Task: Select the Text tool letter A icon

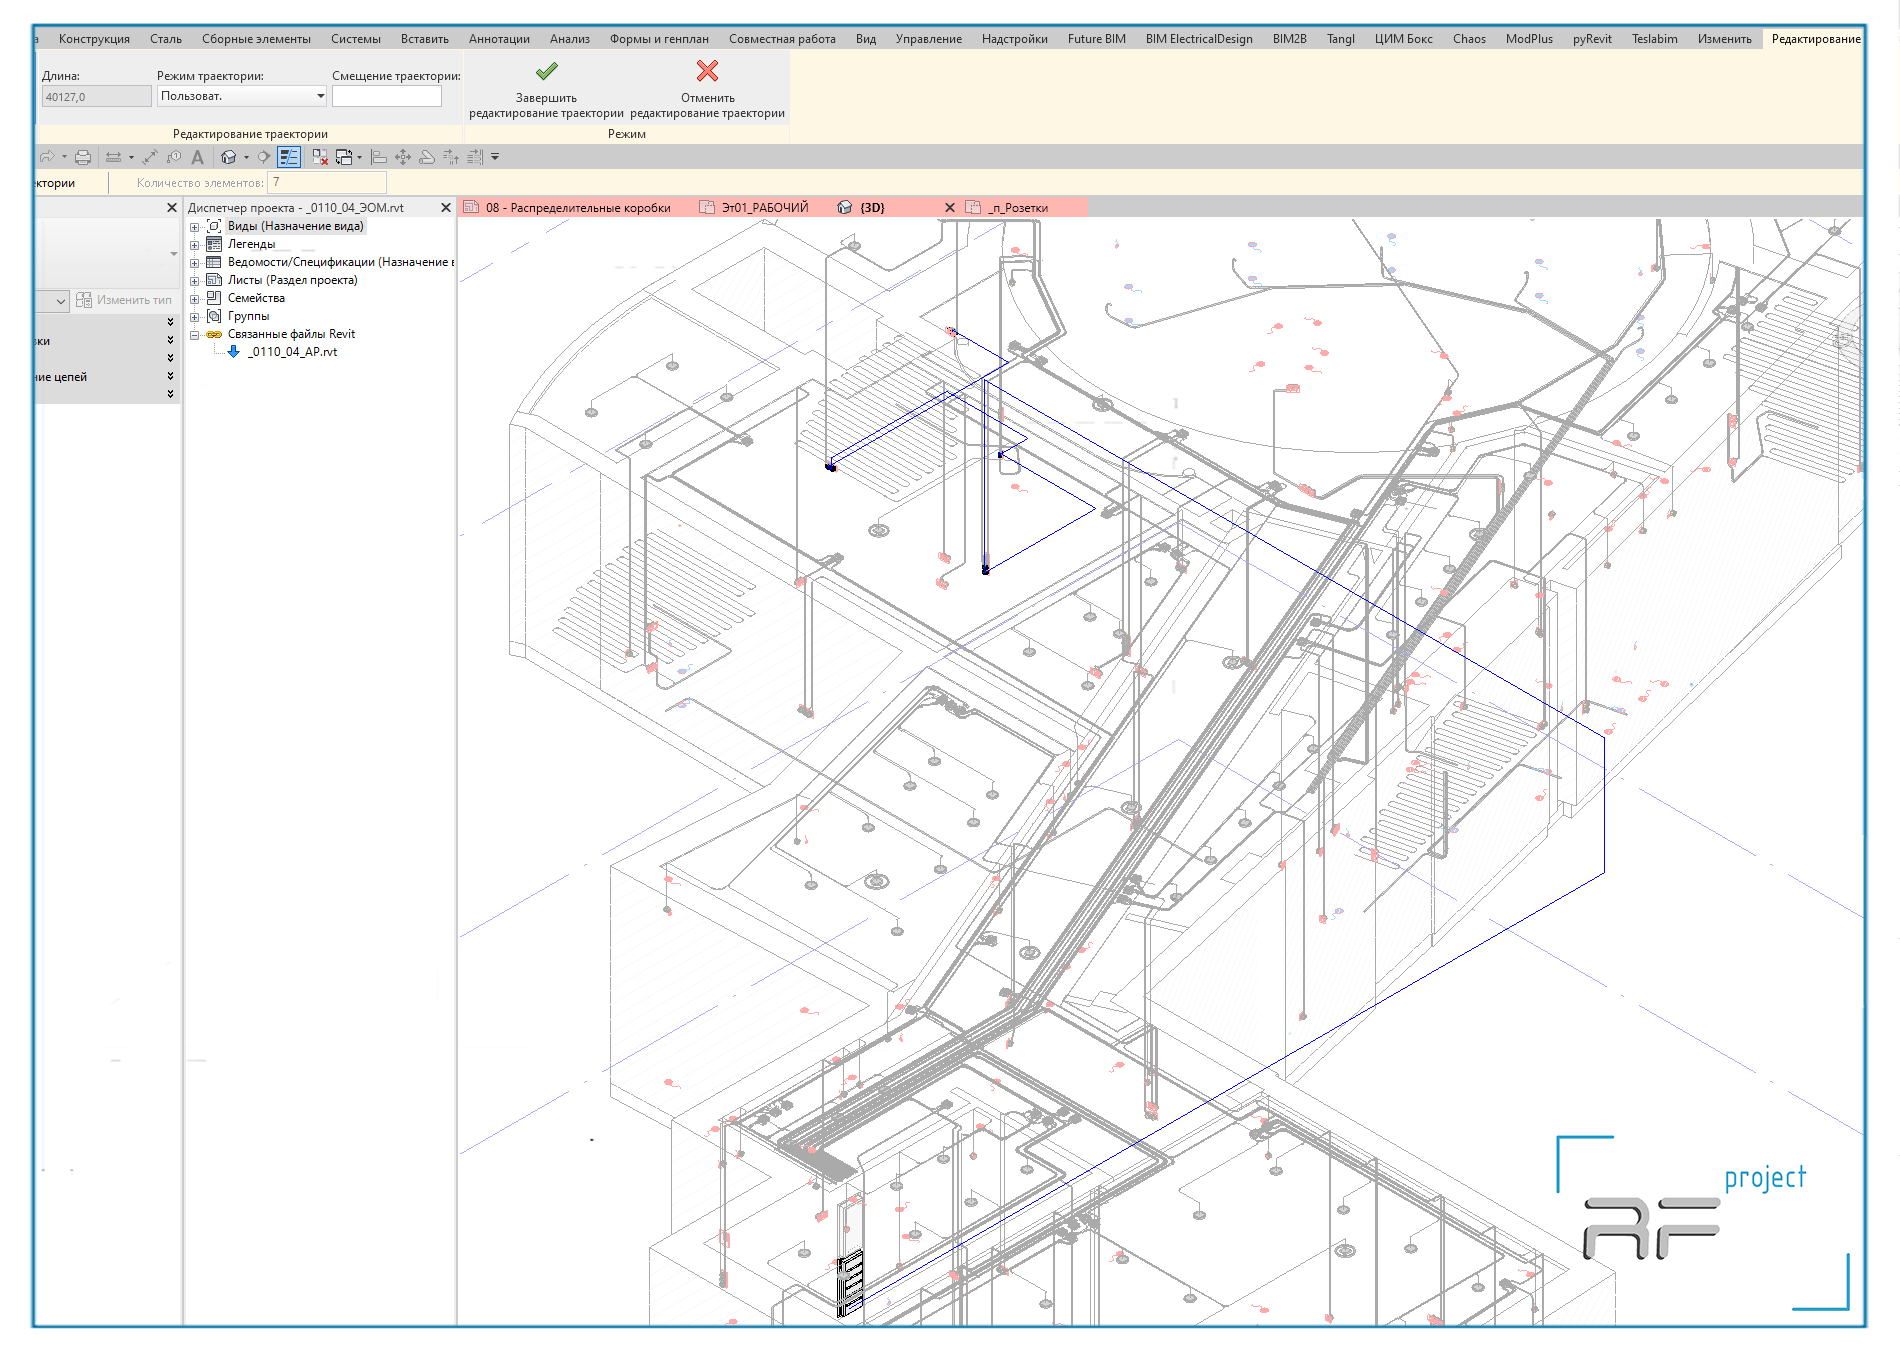Action: click(x=198, y=157)
